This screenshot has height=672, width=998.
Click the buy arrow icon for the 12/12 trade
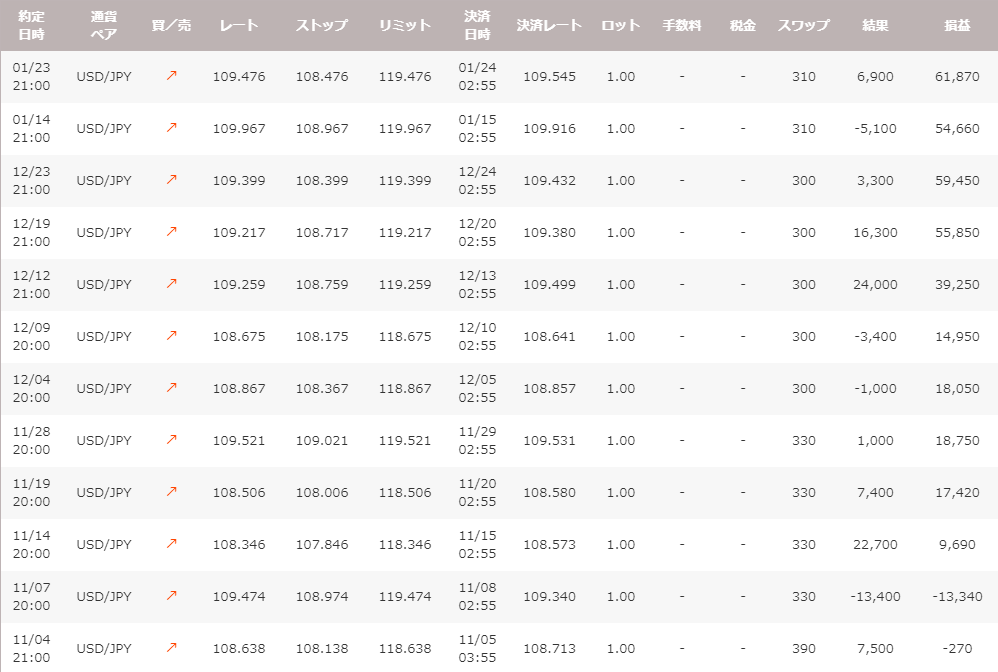click(x=171, y=284)
